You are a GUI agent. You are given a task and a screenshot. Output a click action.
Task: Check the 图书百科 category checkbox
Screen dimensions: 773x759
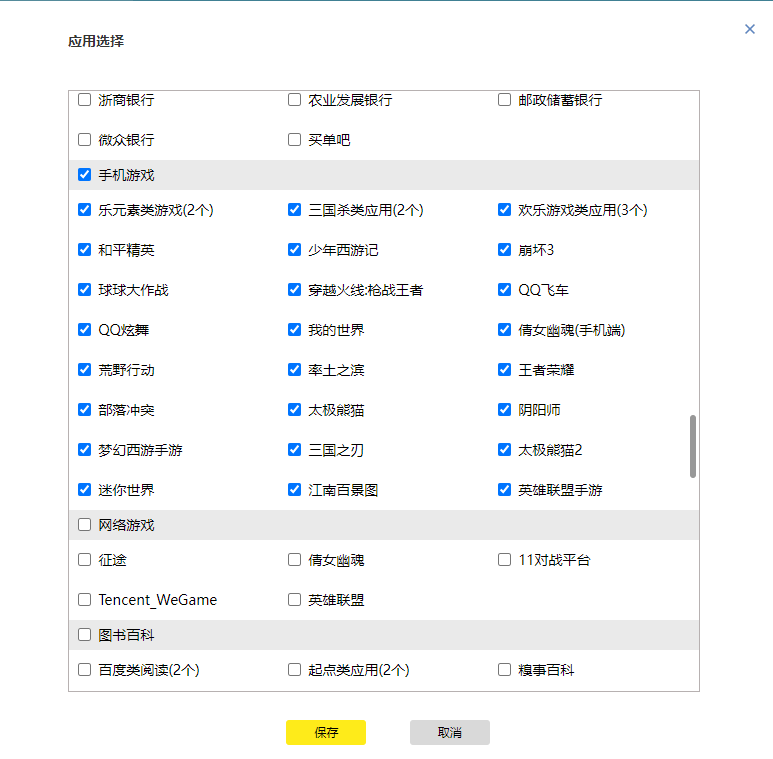(84, 634)
